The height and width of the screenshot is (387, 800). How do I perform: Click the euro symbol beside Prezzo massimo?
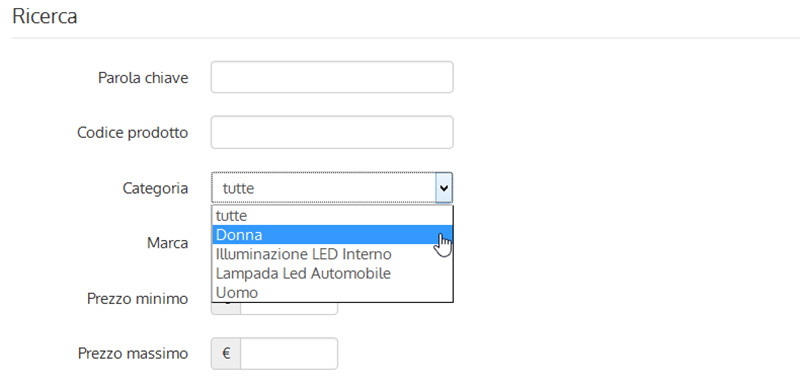[x=226, y=353]
